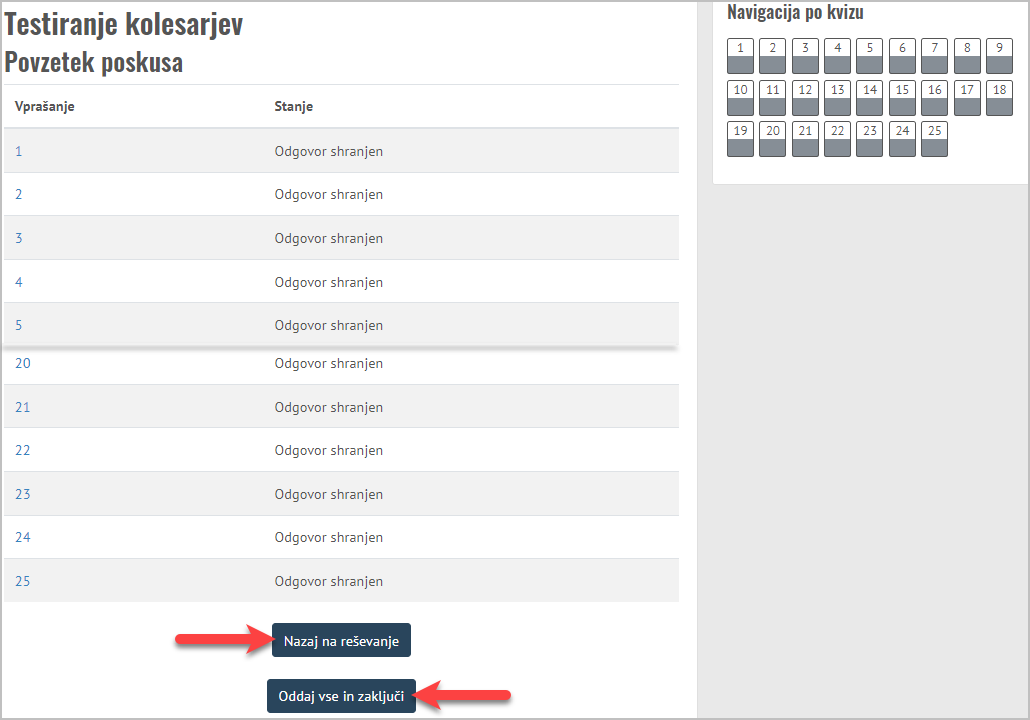
Task: Click Odgovor shranjen status for question 25
Action: 328,581
